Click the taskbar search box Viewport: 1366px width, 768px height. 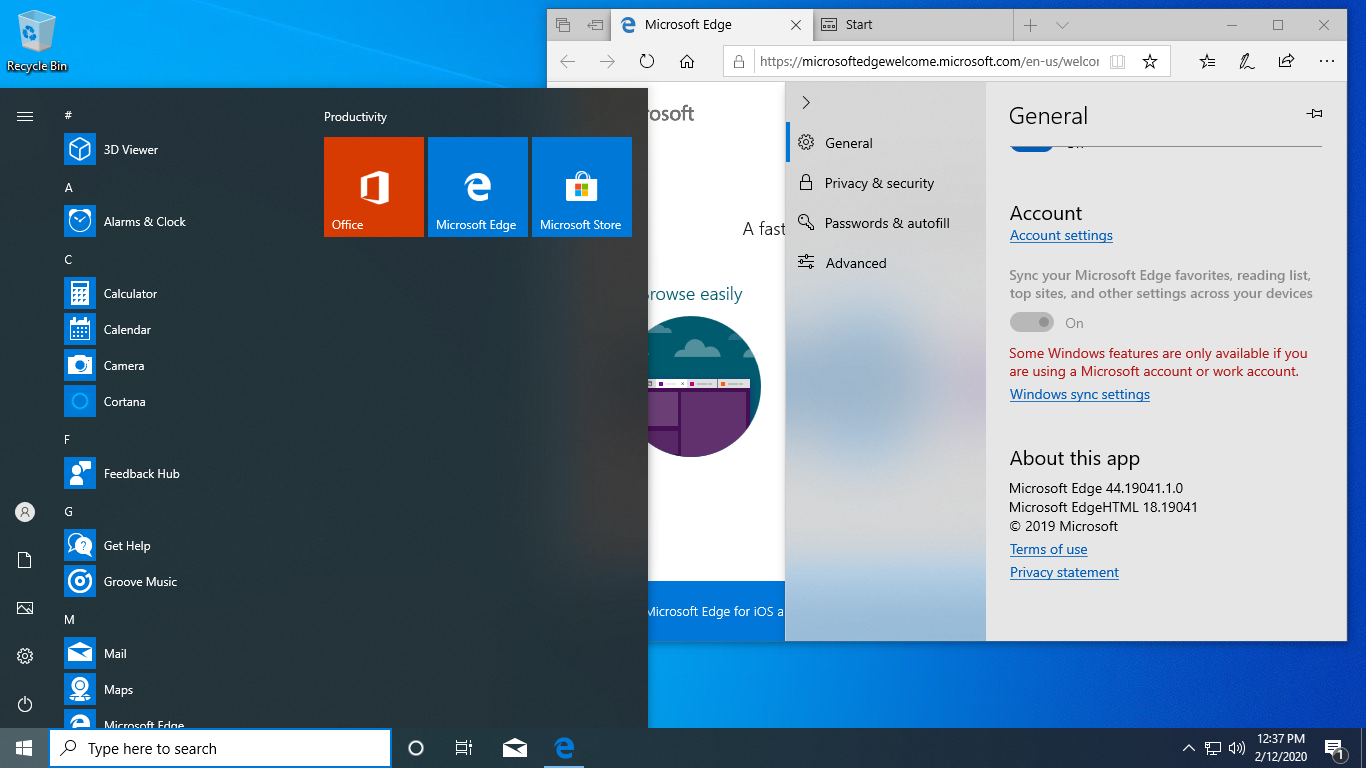220,748
